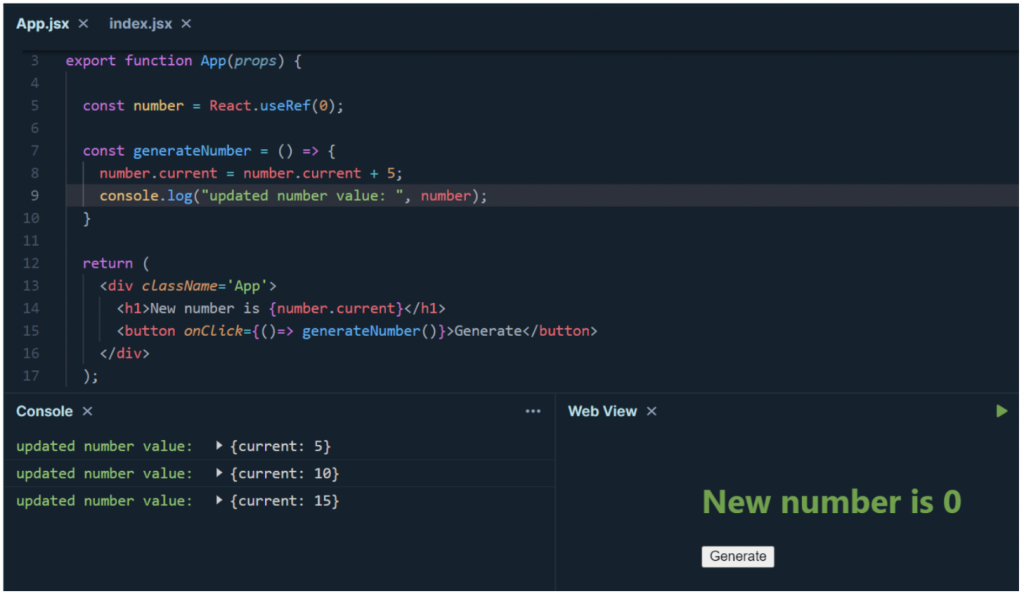
Task: Click the generateNumber function name
Action: (193, 150)
